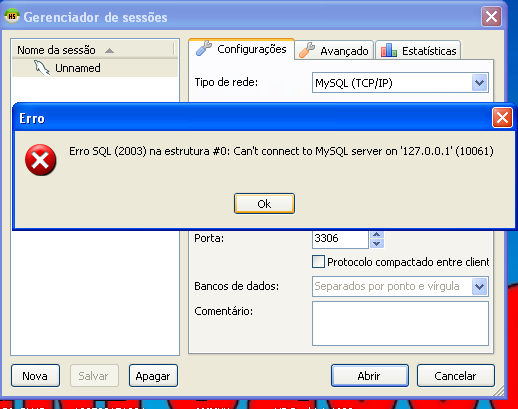Decrease the Porta value with down arrow

pos(377,244)
